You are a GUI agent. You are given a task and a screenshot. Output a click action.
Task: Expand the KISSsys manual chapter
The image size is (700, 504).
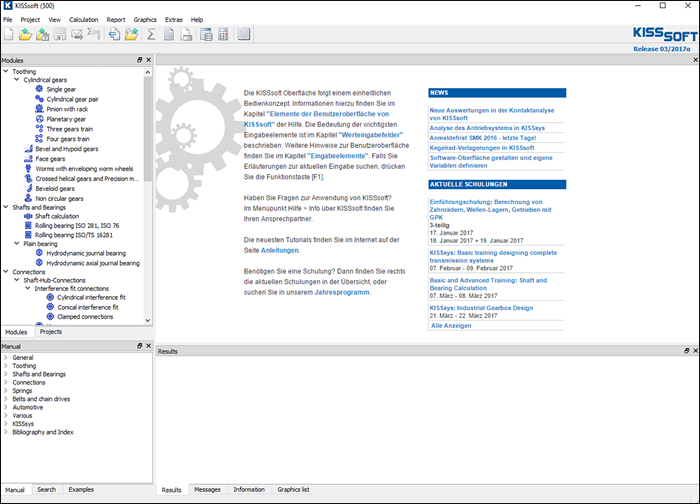pos(6,424)
